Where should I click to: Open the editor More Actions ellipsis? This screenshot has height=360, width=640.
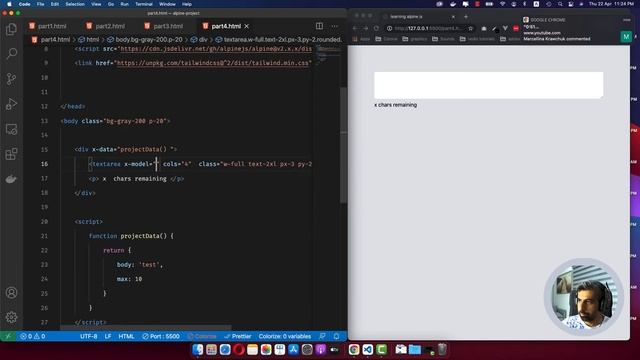pyautogui.click(x=335, y=26)
